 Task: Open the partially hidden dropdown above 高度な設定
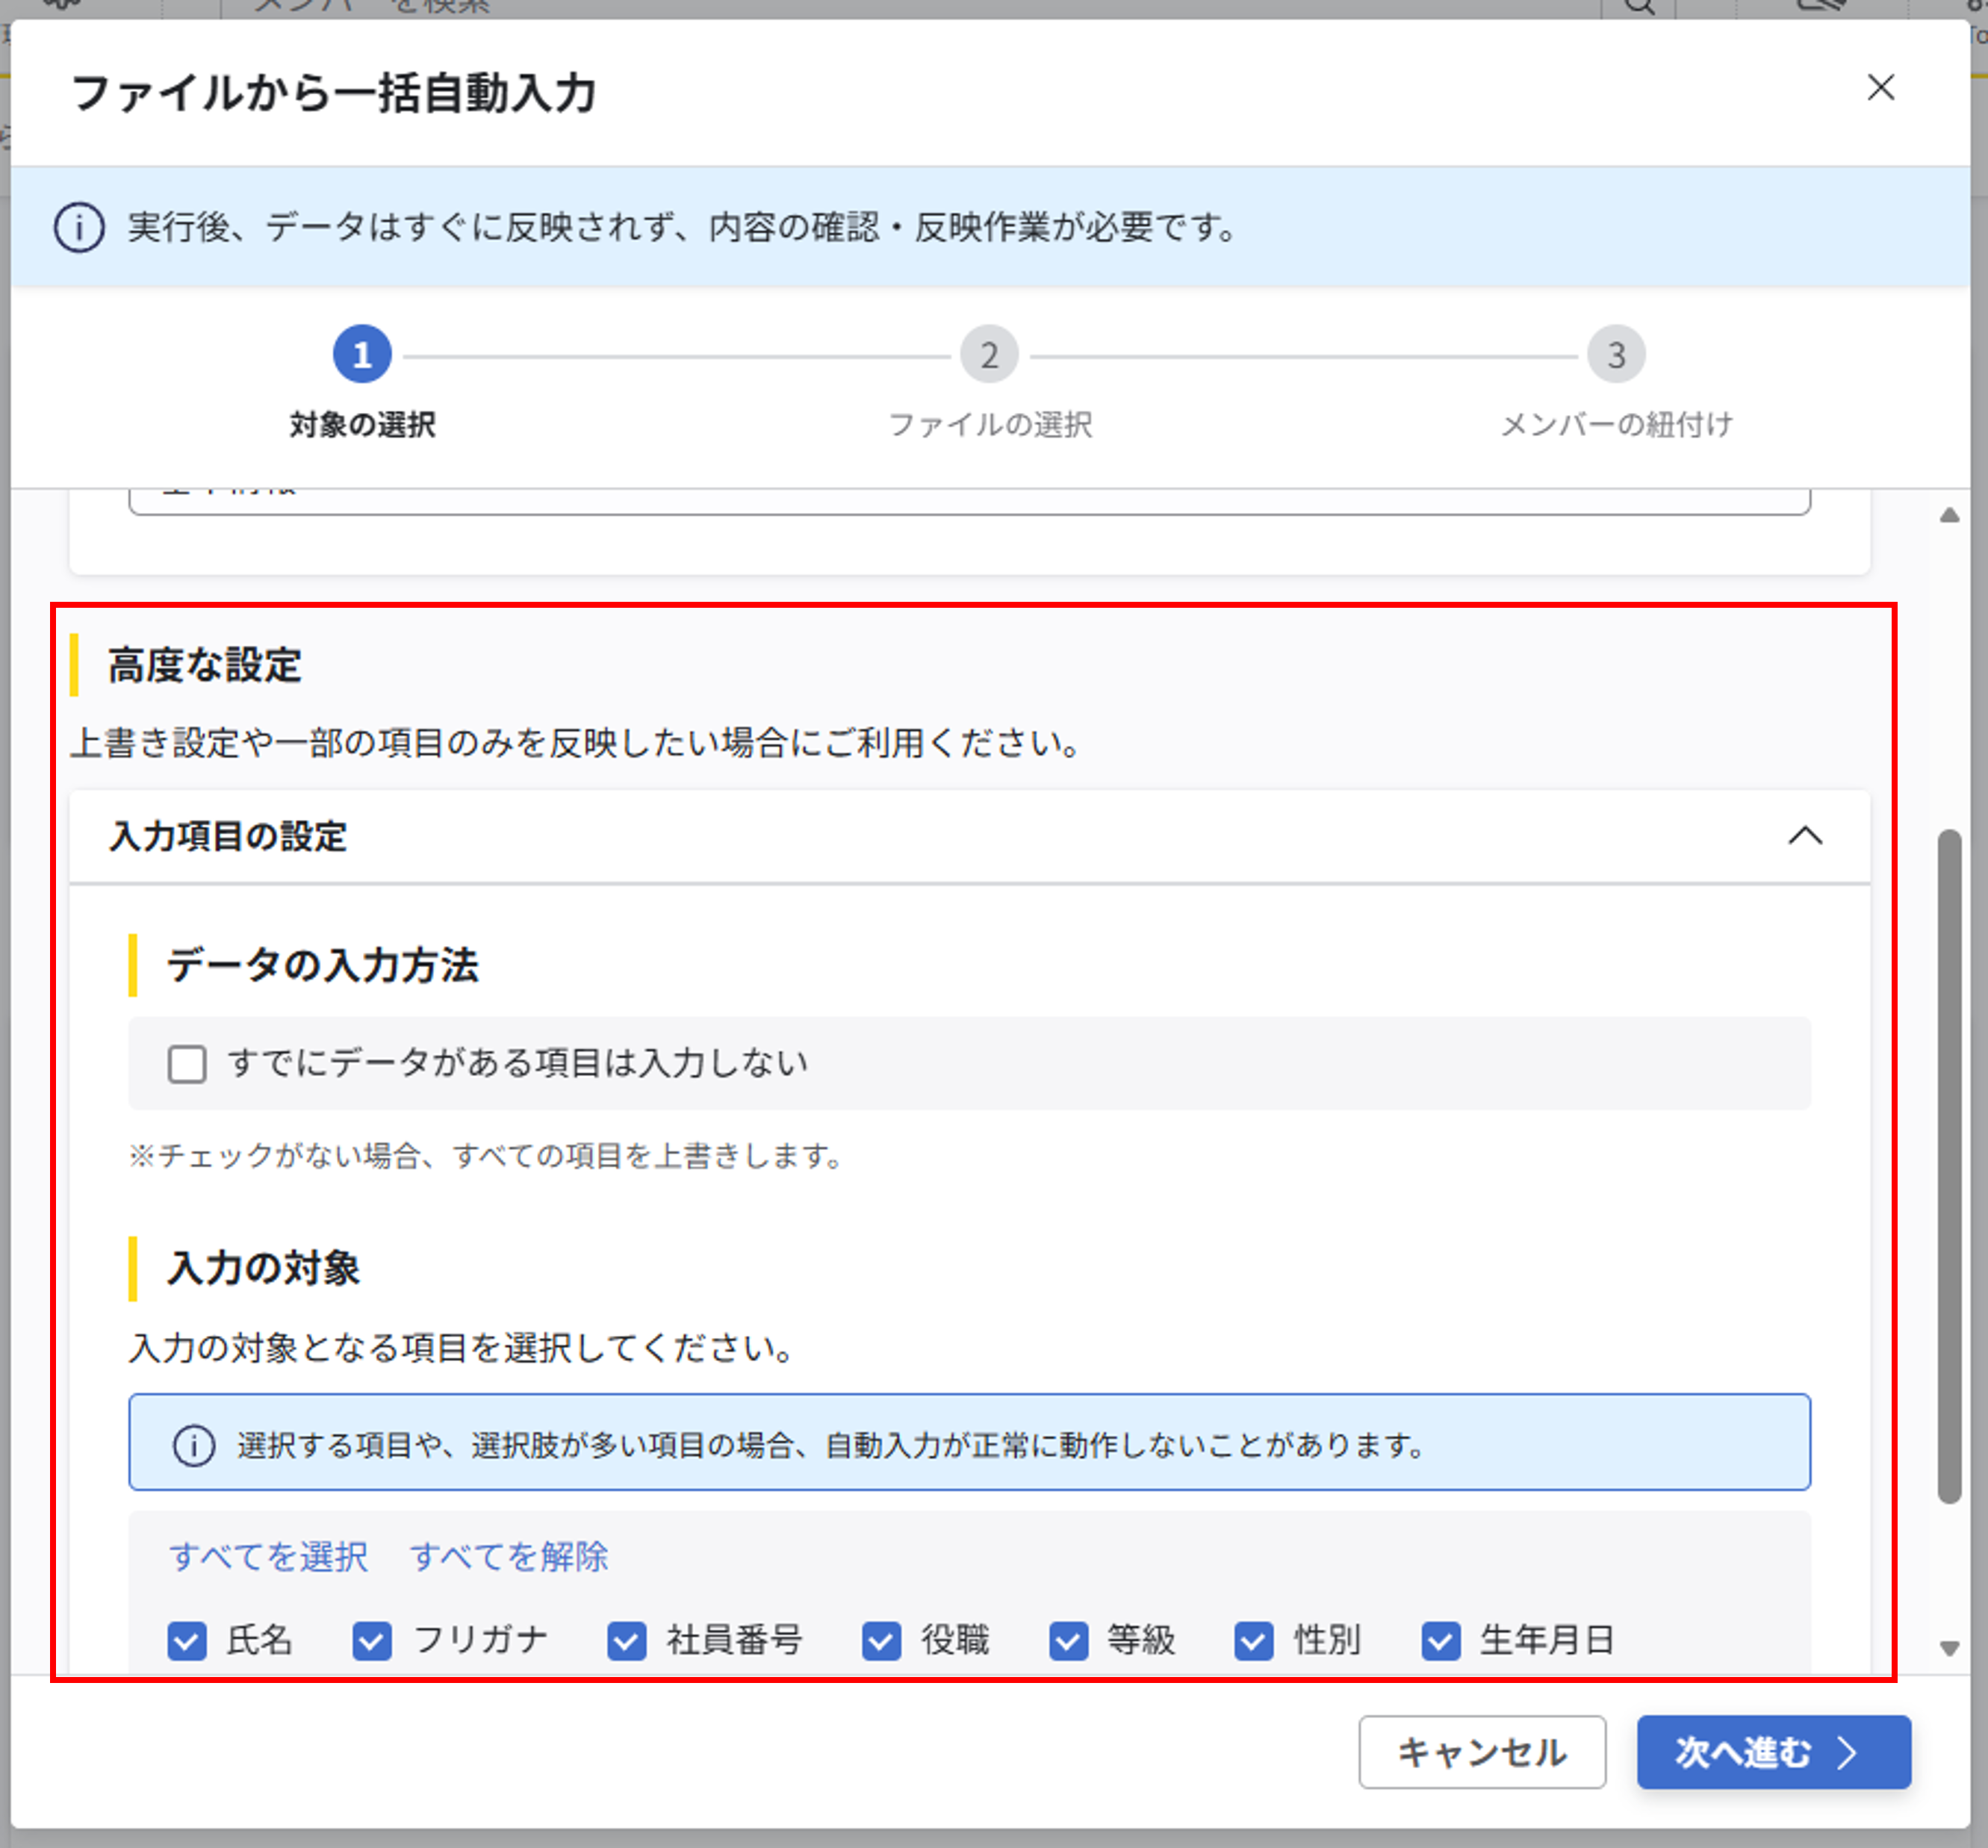point(969,501)
